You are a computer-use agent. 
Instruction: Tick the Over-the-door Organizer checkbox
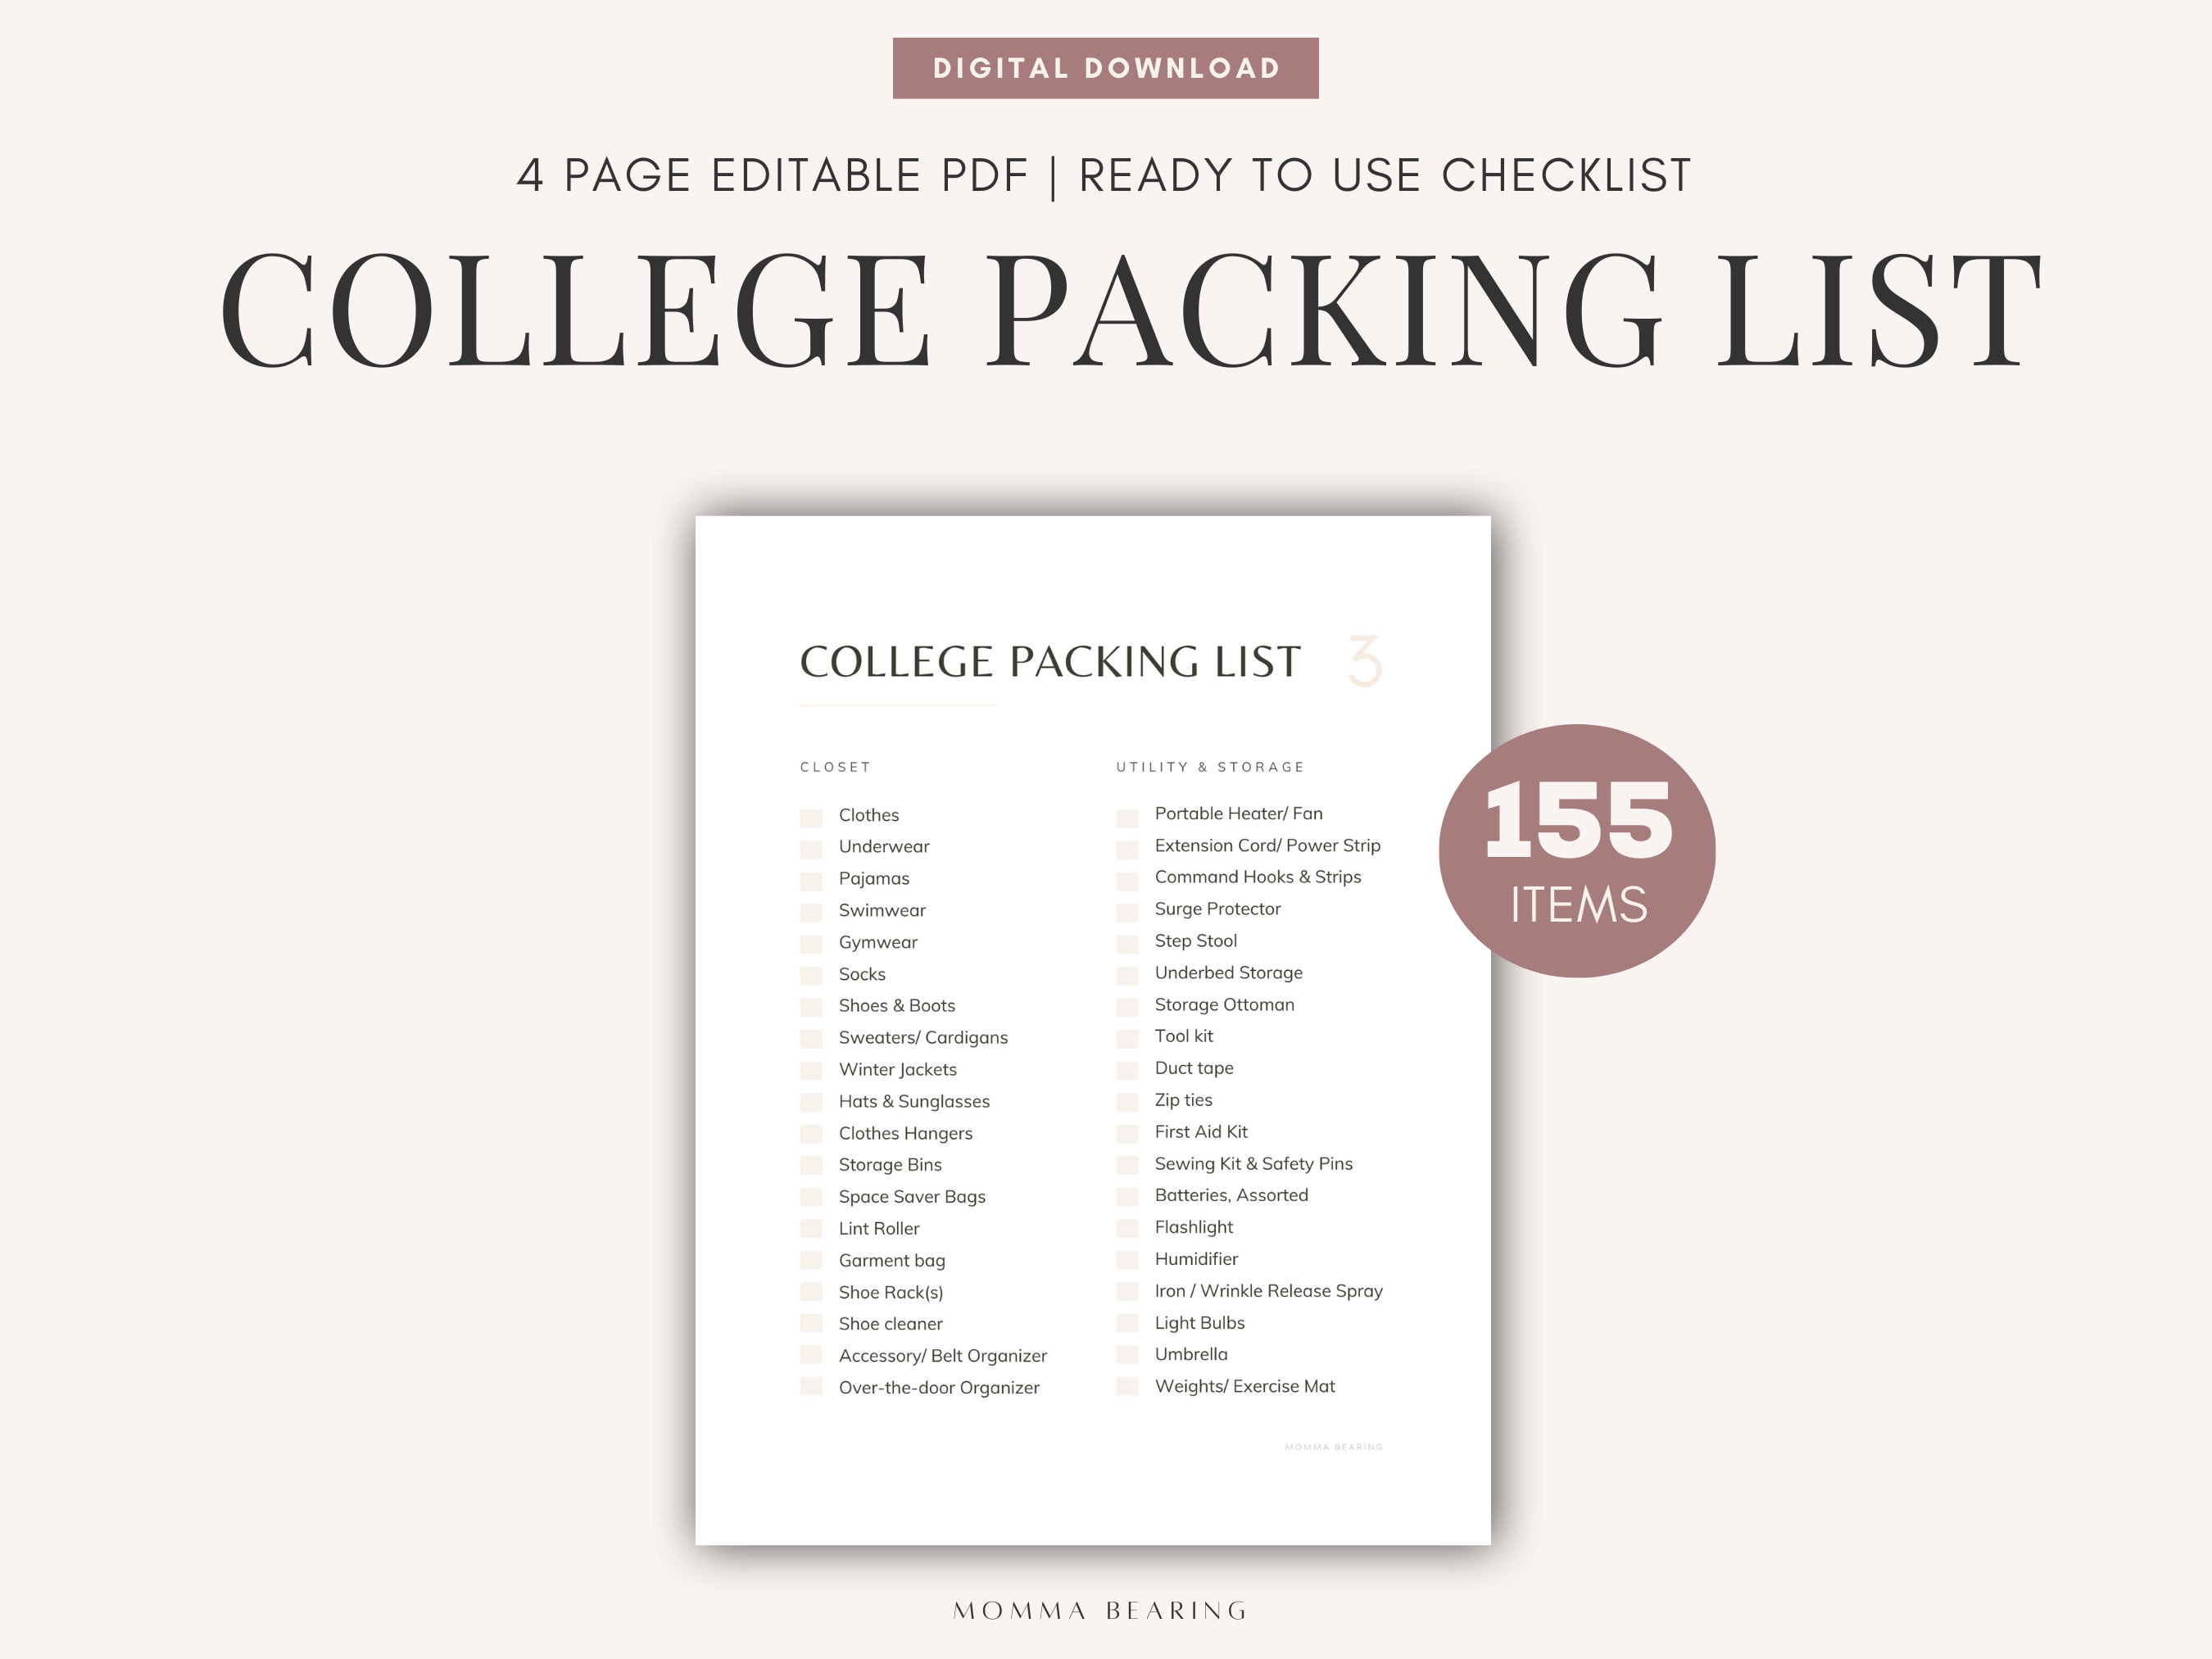coord(811,1386)
